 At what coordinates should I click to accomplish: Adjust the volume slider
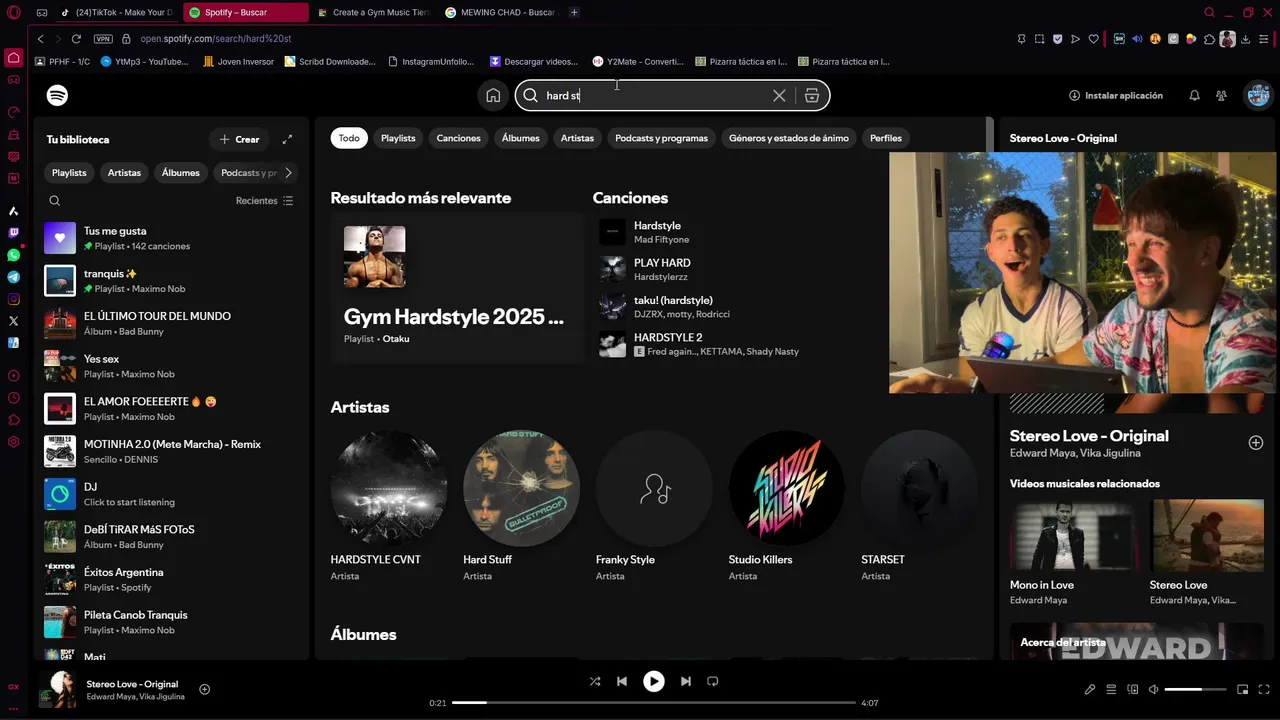pyautogui.click(x=1195, y=689)
